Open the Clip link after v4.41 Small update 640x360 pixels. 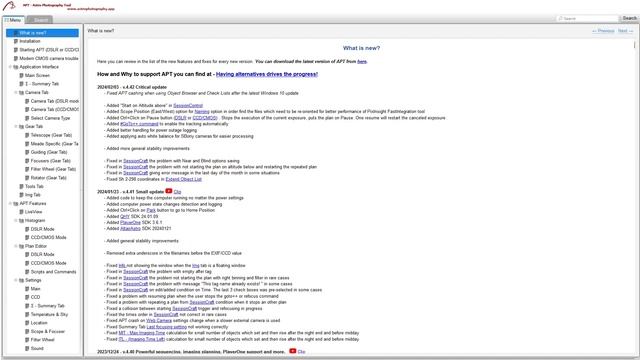point(177,192)
